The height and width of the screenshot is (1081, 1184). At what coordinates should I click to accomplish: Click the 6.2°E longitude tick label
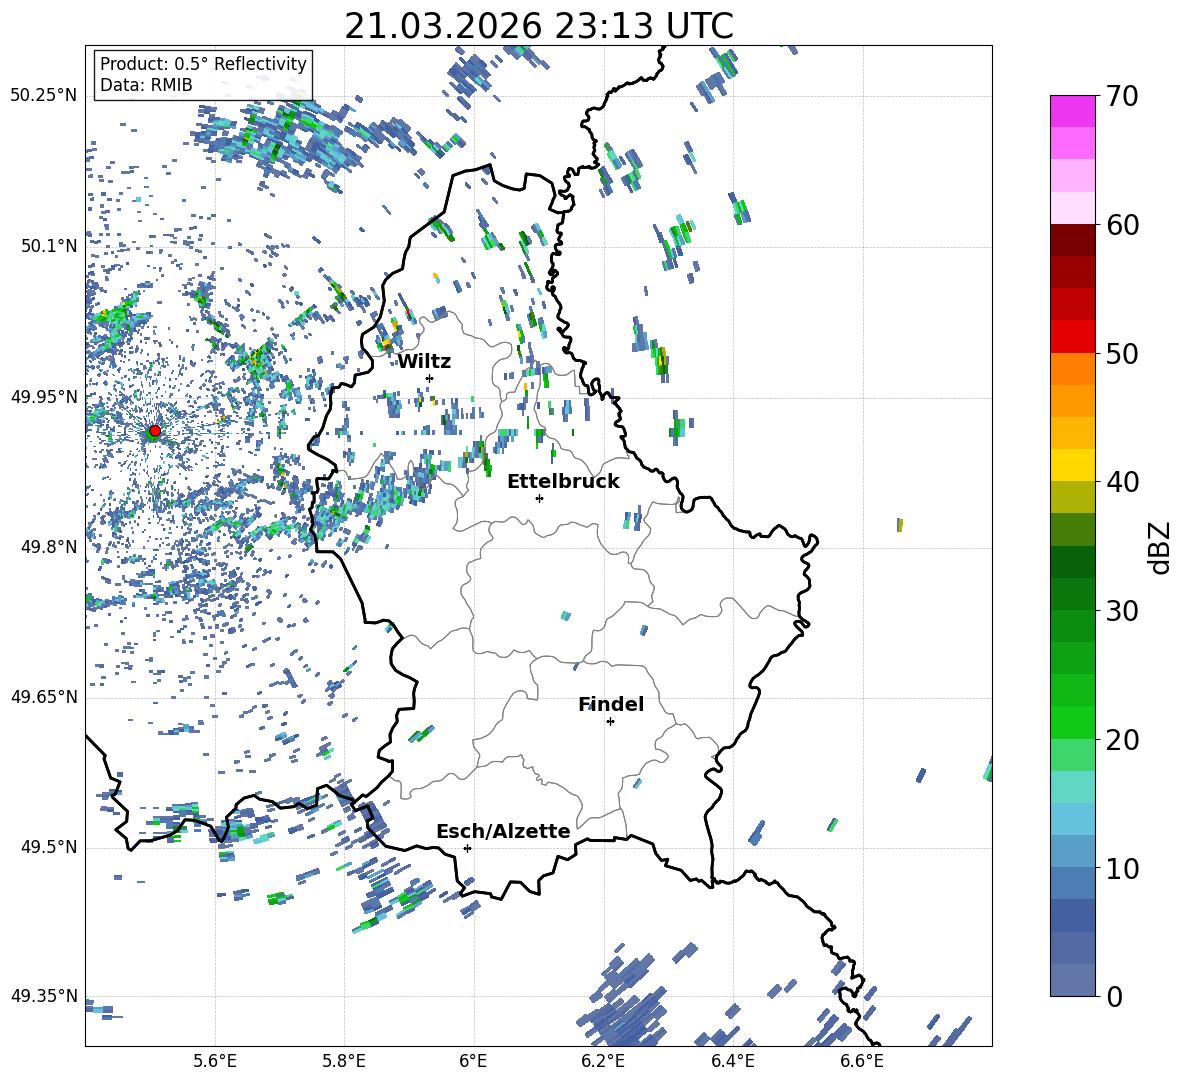click(x=603, y=1060)
